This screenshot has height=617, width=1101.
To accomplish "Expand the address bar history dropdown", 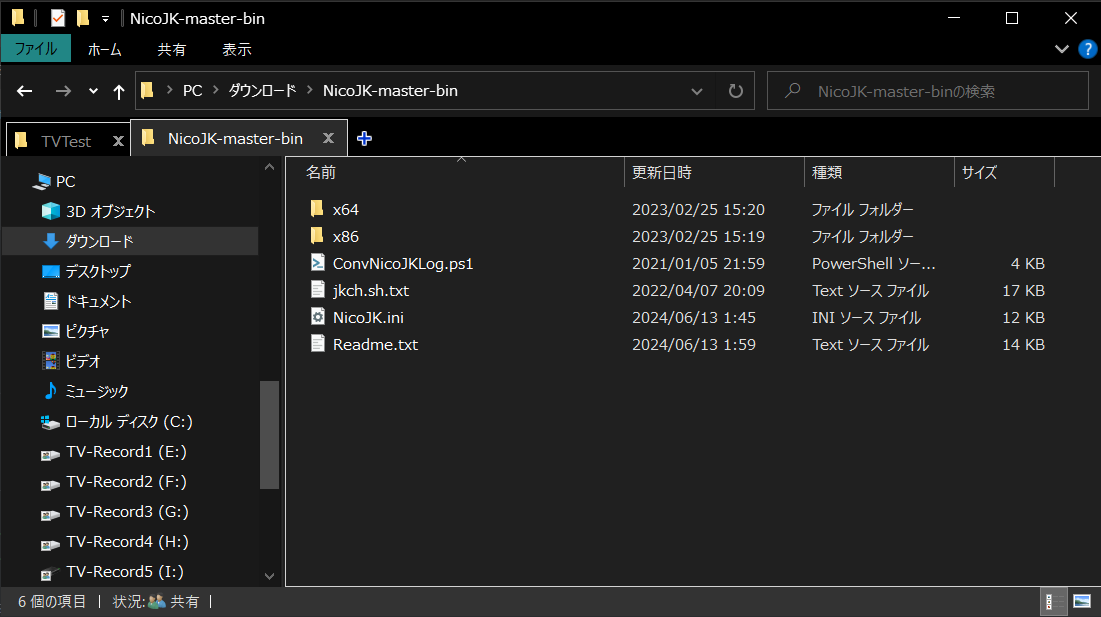I will click(697, 91).
